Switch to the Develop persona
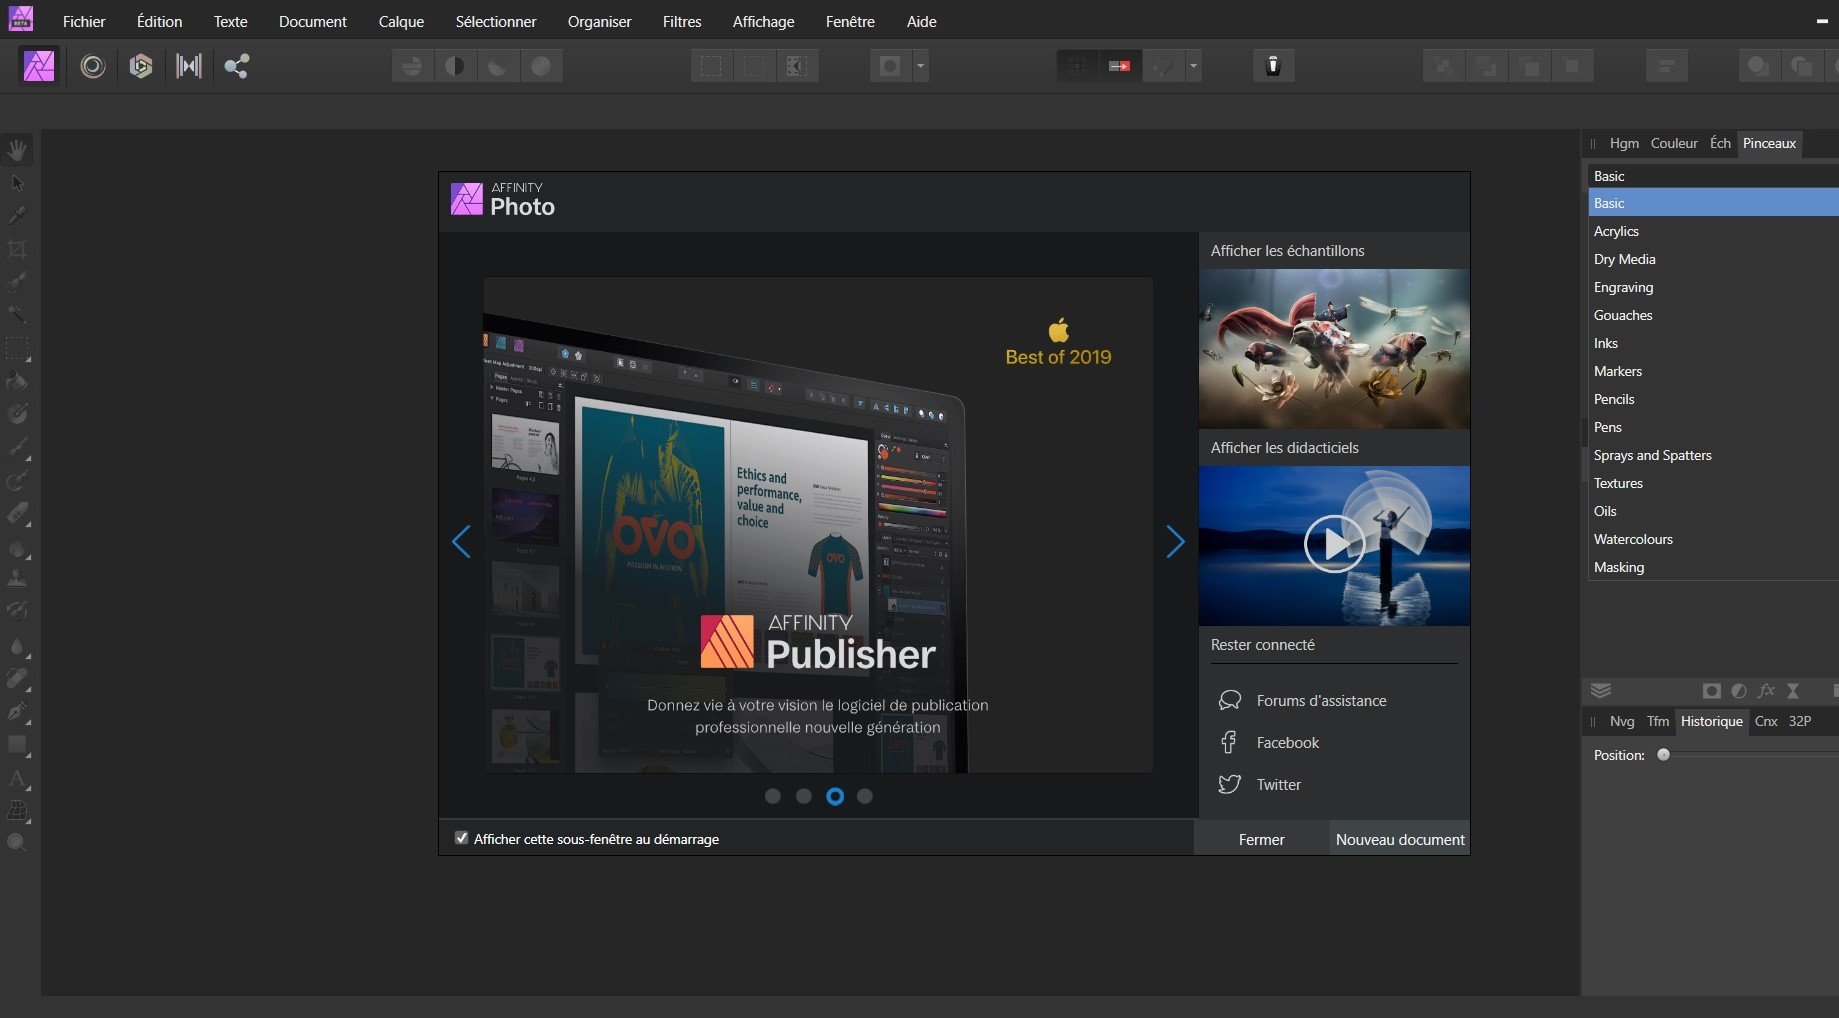 tap(141, 66)
